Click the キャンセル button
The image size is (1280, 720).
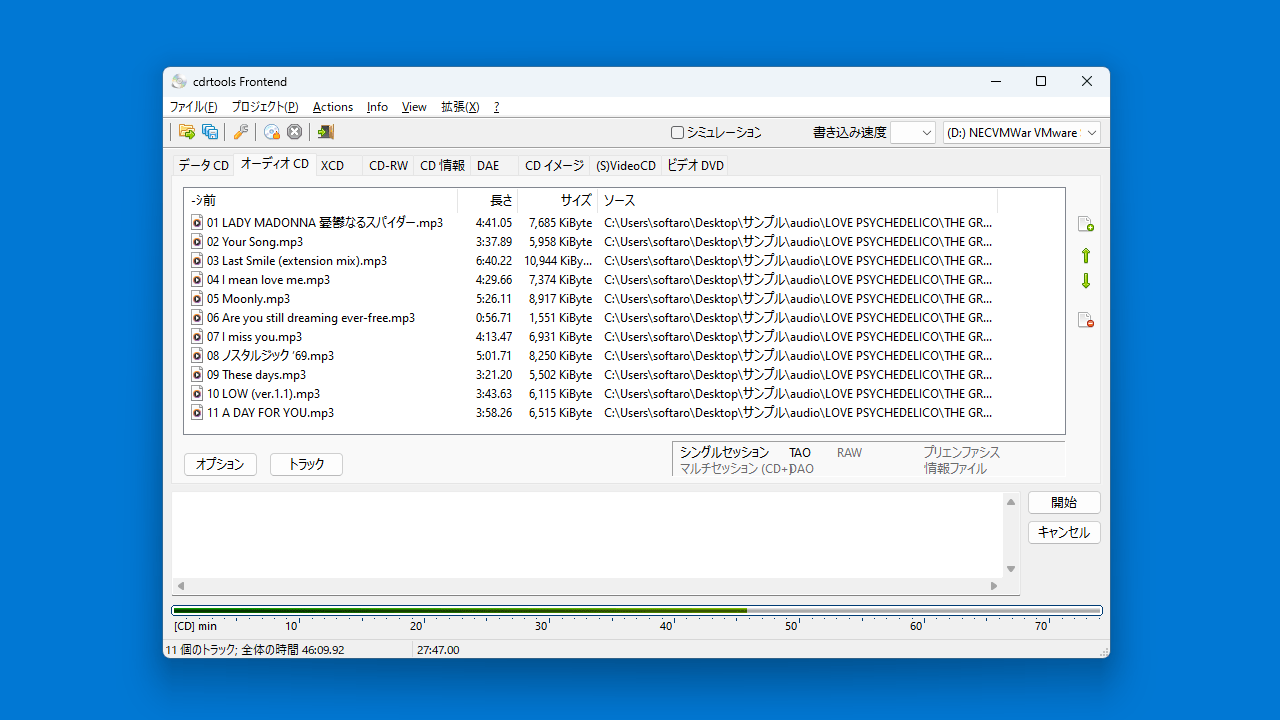click(x=1064, y=533)
